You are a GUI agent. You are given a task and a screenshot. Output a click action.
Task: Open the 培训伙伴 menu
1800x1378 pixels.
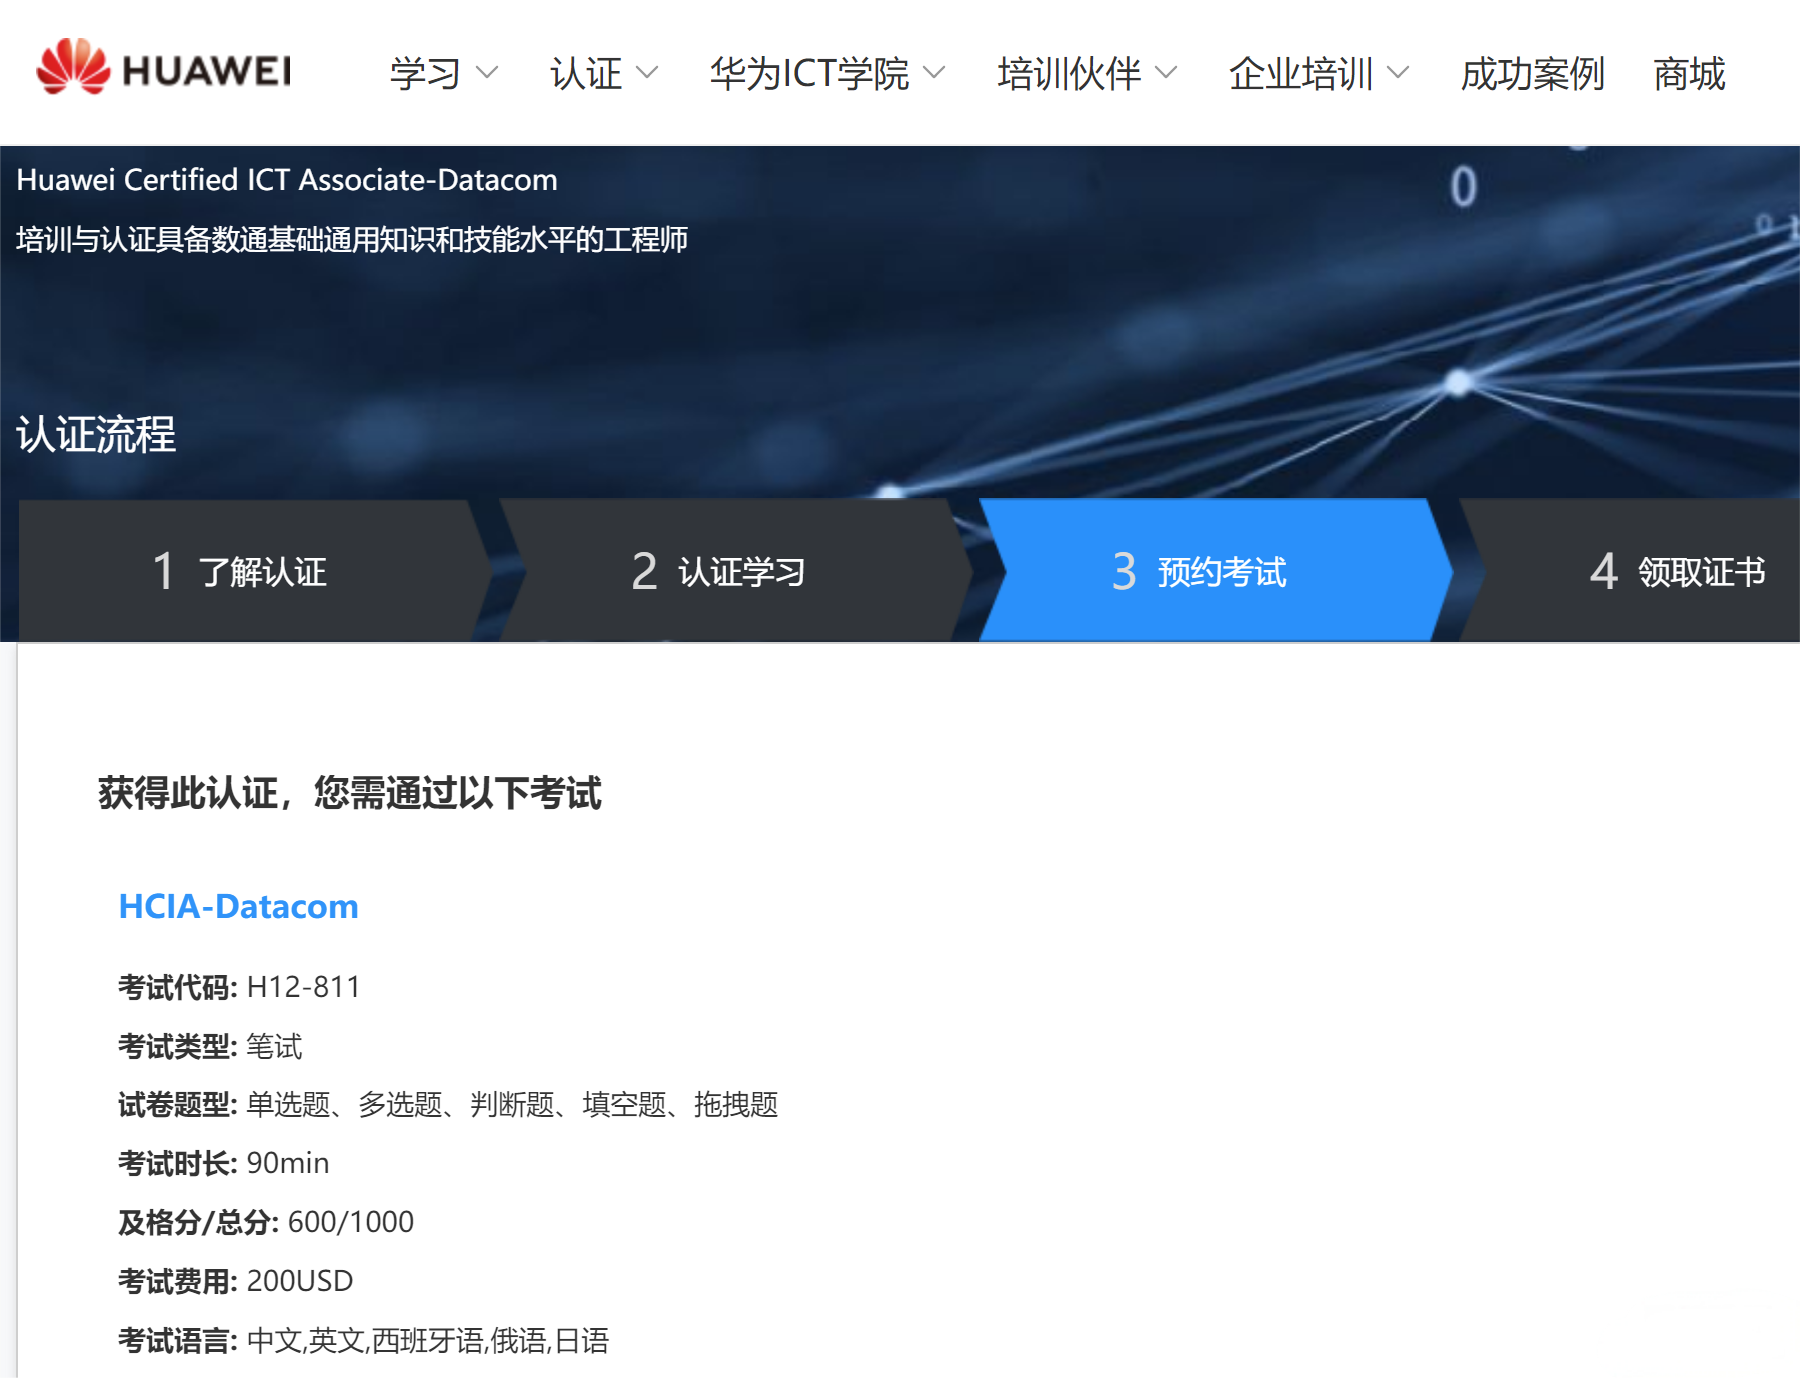click(1069, 73)
